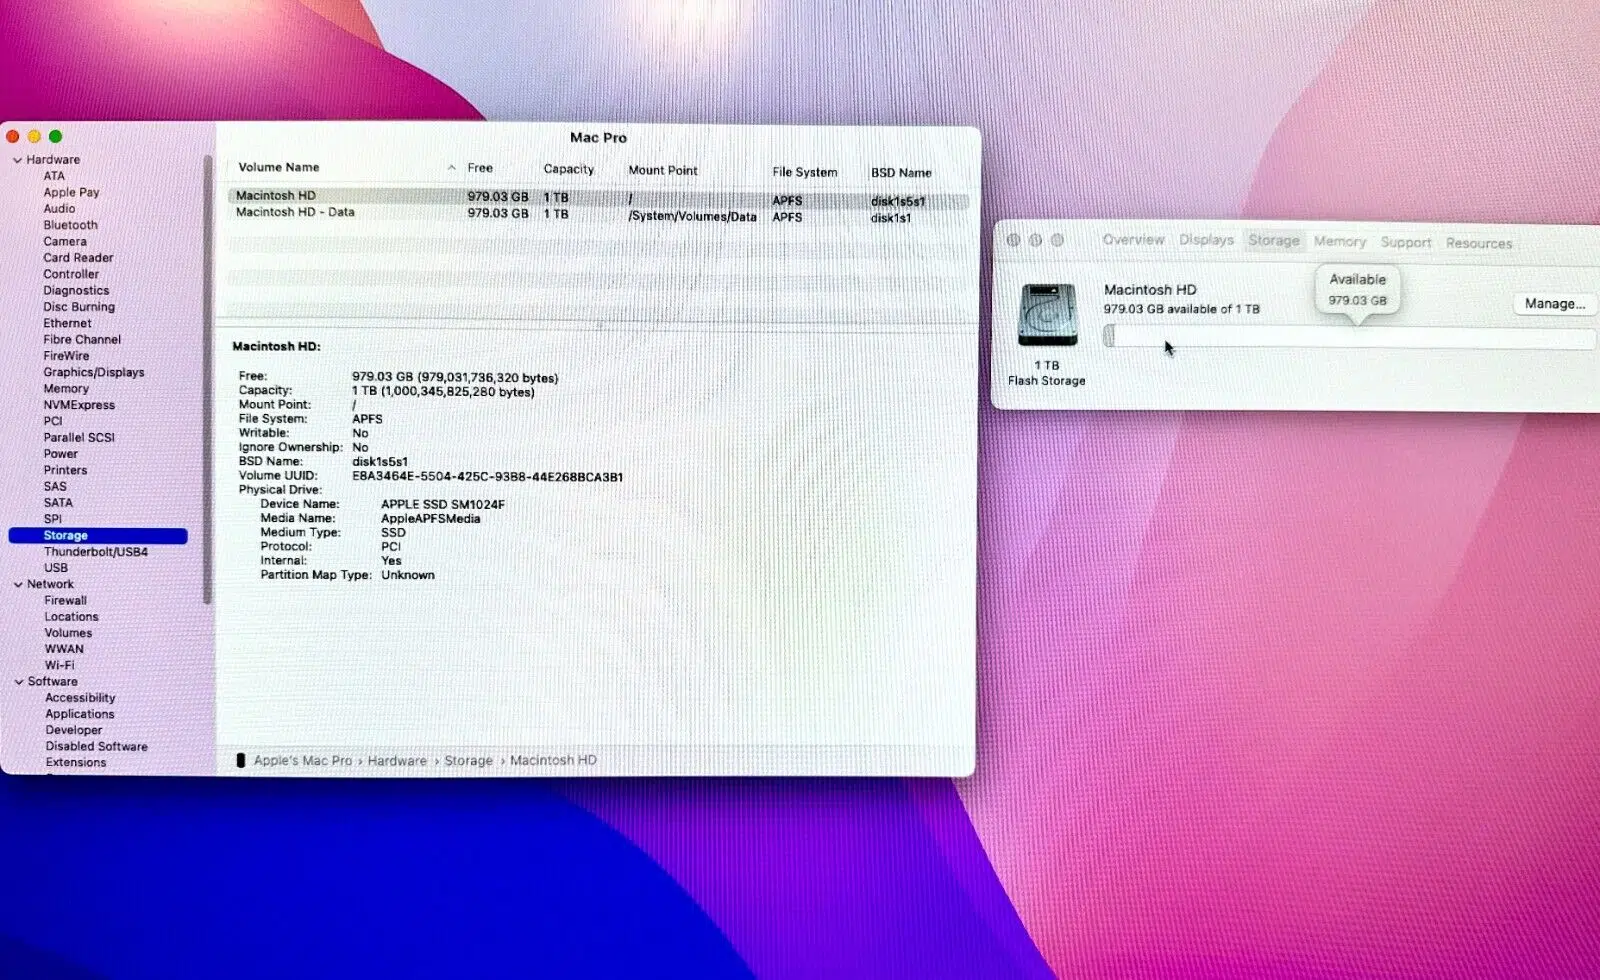Viewport: 1600px width, 980px height.
Task: Select Disabled Software in the sidebar
Action: click(x=96, y=747)
